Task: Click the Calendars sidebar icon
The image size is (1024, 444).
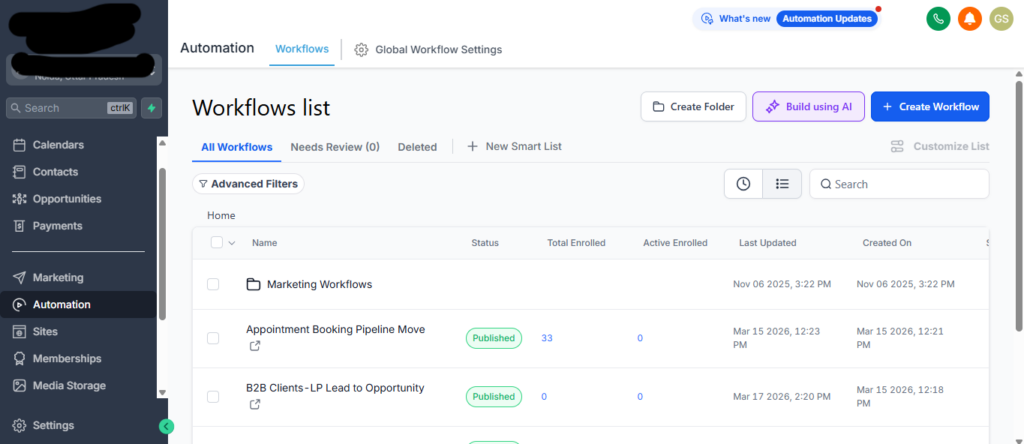Action: [20, 145]
